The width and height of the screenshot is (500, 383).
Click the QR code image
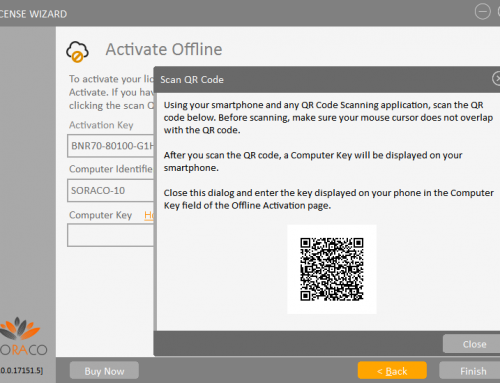click(x=332, y=269)
